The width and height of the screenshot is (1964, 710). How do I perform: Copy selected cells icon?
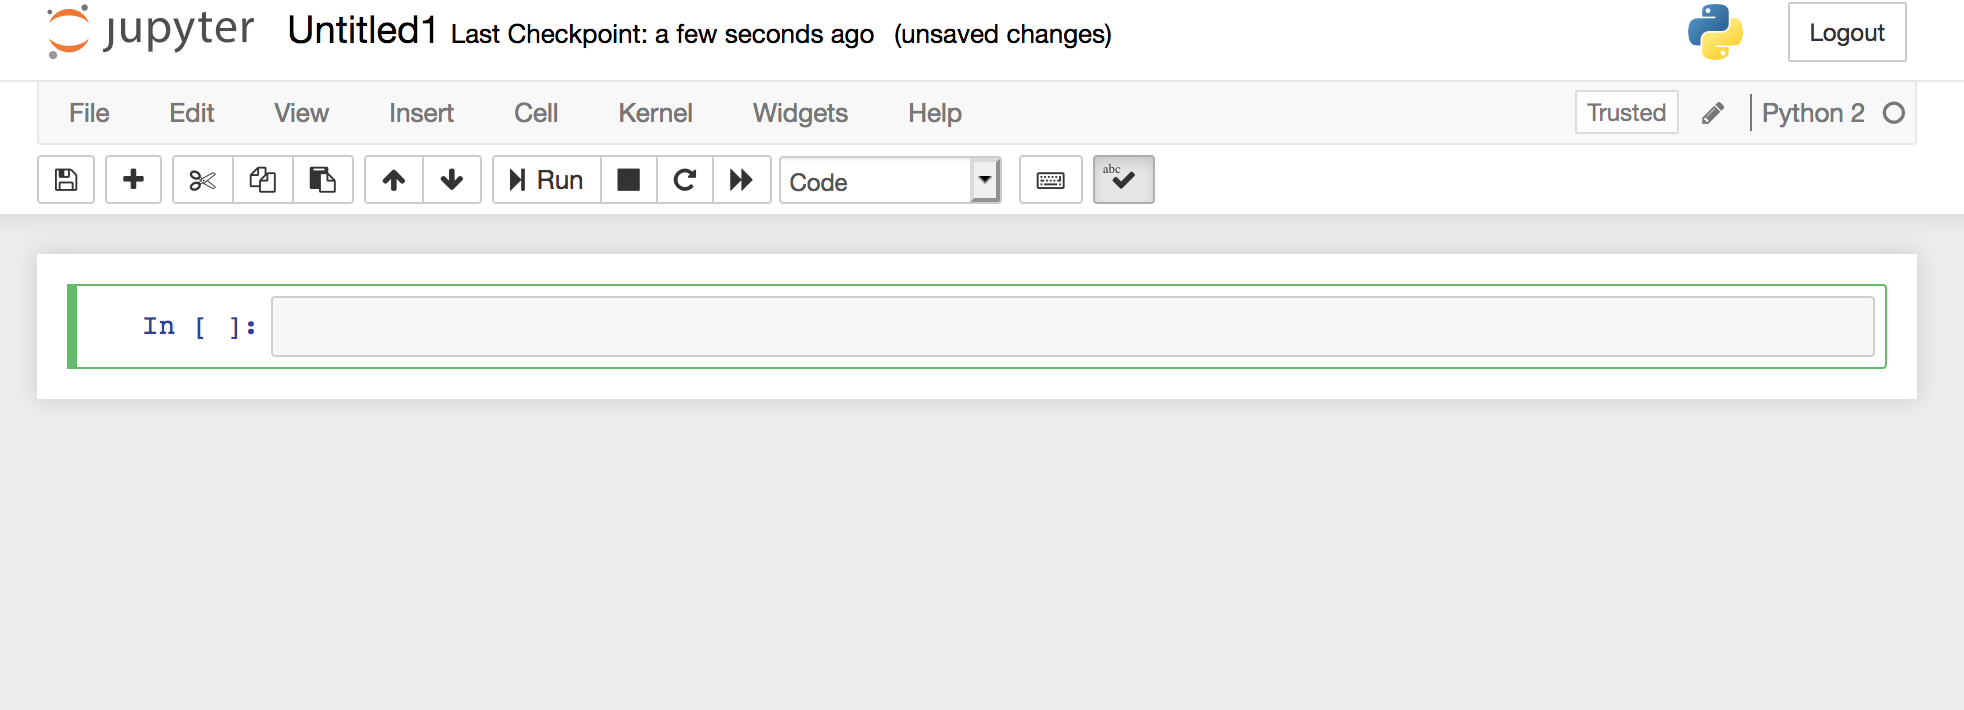click(263, 180)
